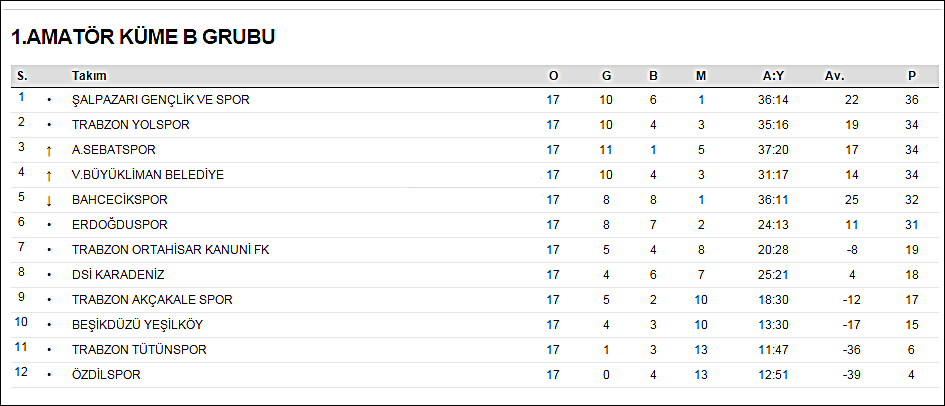Screen dimensions: 945x406
Task: Open team TRABZON ORTAHİSAR KANUNİ FK
Action: coord(171,250)
